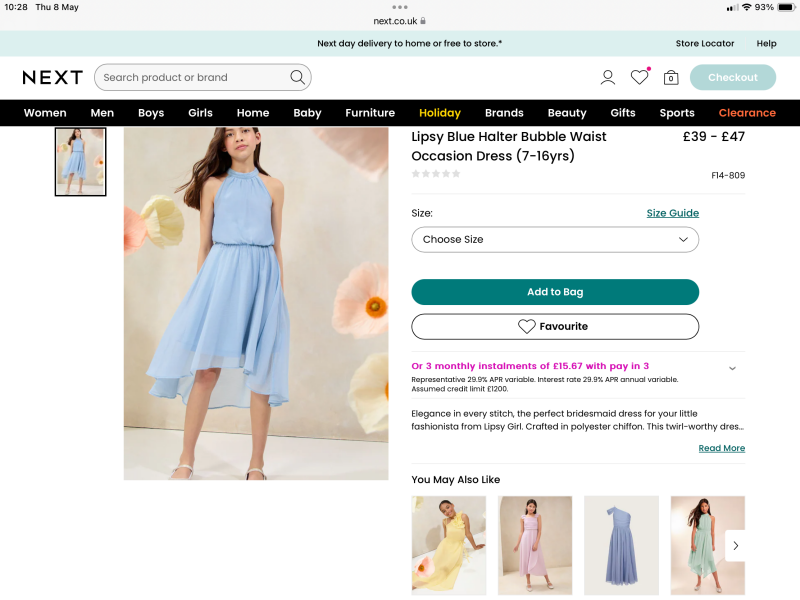800x600 pixels.
Task: Open the Clearance menu
Action: point(747,113)
